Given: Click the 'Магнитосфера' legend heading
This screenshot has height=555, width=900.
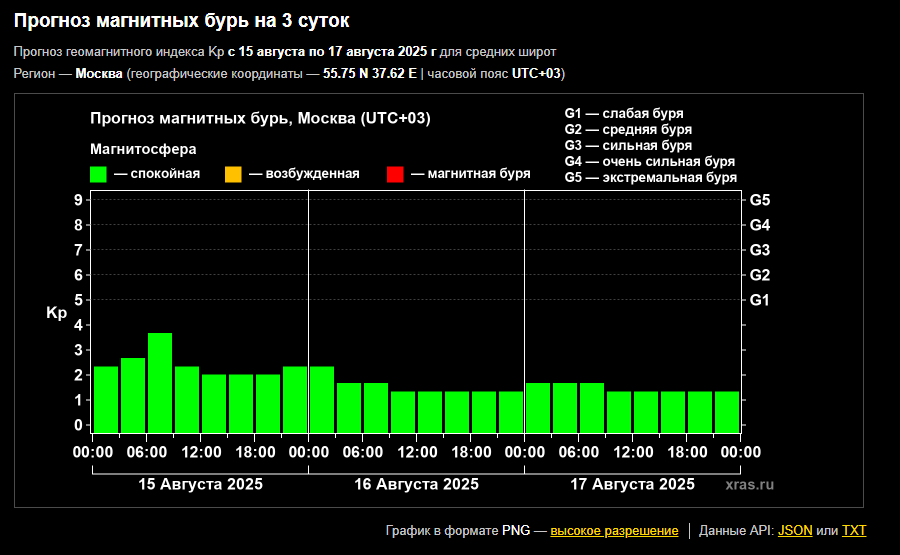Looking at the screenshot, I should pos(143,149).
